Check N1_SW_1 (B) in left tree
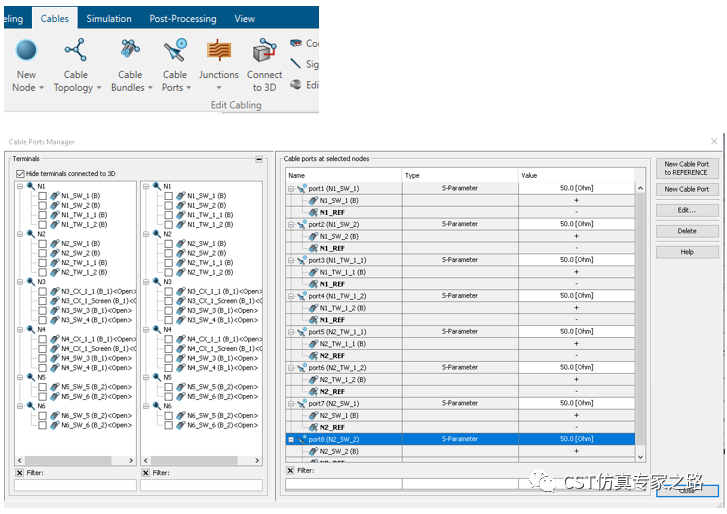This screenshot has height=514, width=727. pyautogui.click(x=42, y=196)
